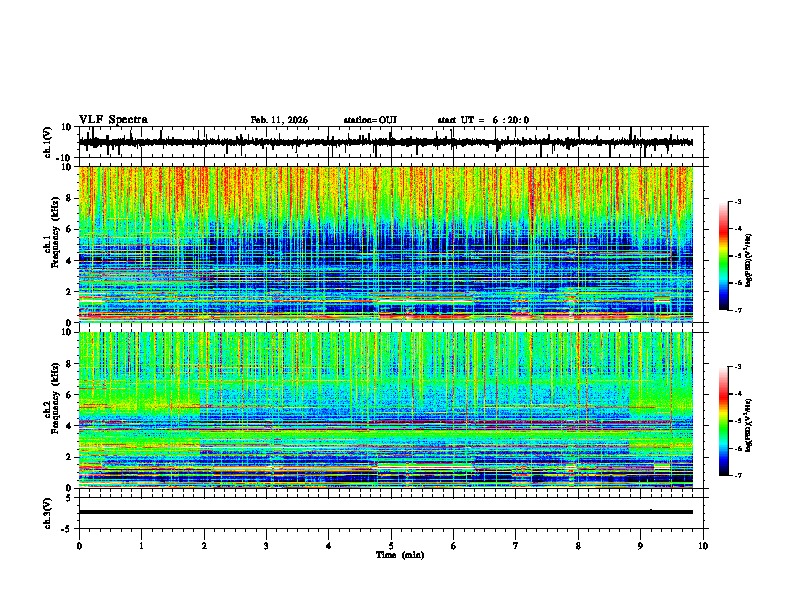This screenshot has width=792, height=612.
Task: Click inside the ch.1 spectrogram panel
Action: tap(386, 244)
